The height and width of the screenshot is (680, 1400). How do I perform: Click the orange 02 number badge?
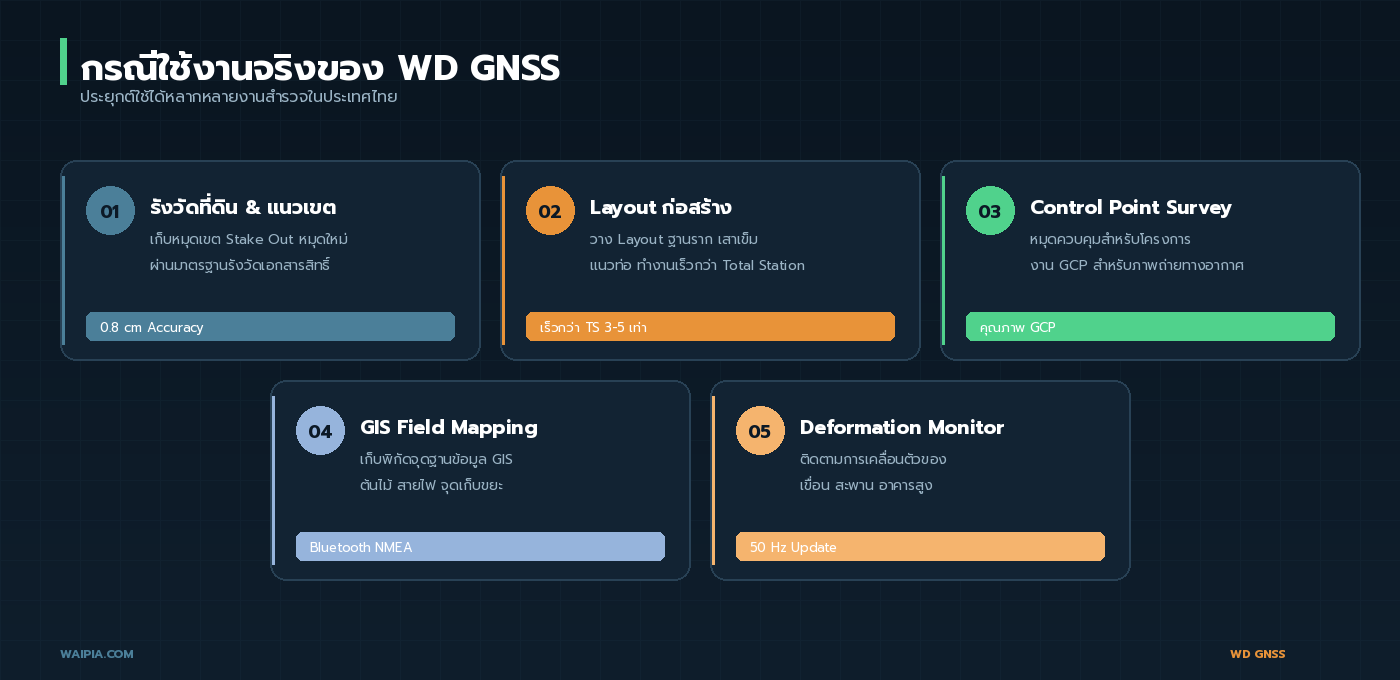pyautogui.click(x=550, y=210)
